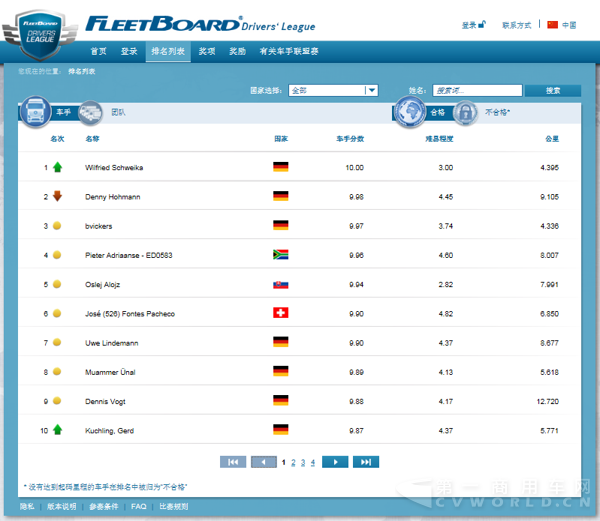This screenshot has width=600, height=521.
Task: Click driver name Kuchling, Gerd
Action: (109, 431)
